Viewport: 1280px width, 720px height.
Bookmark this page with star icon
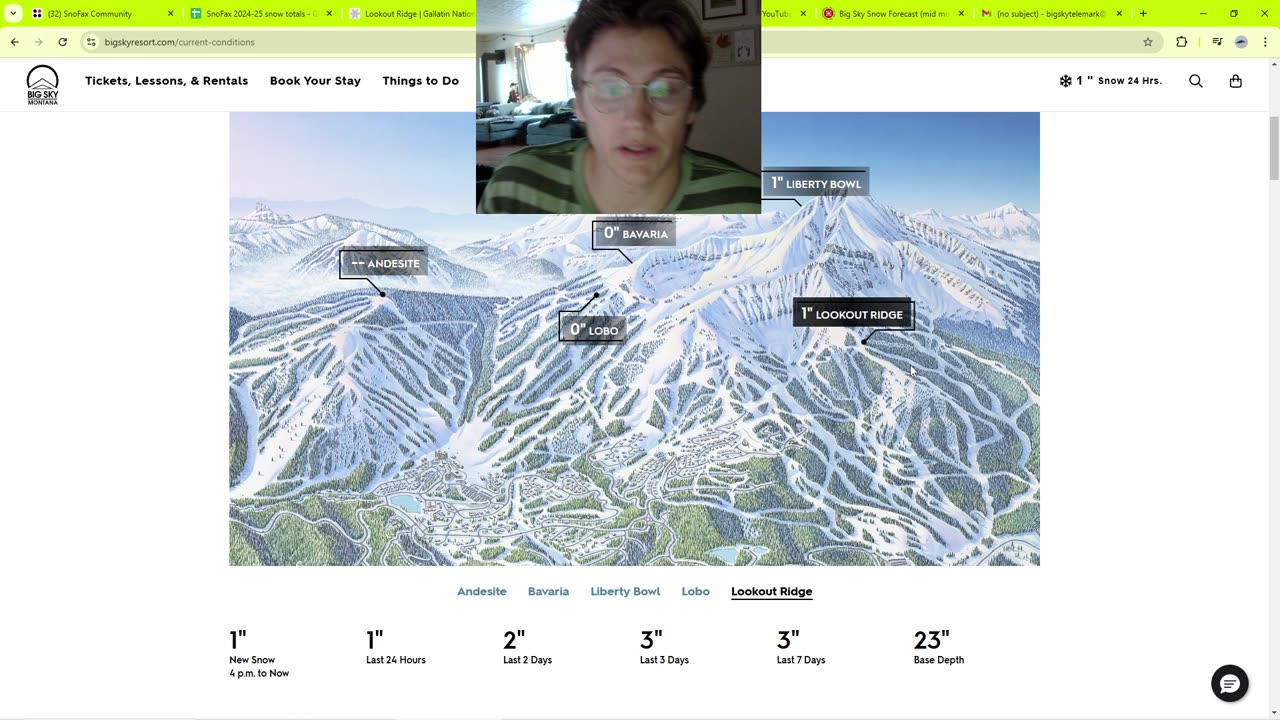click(x=1148, y=42)
